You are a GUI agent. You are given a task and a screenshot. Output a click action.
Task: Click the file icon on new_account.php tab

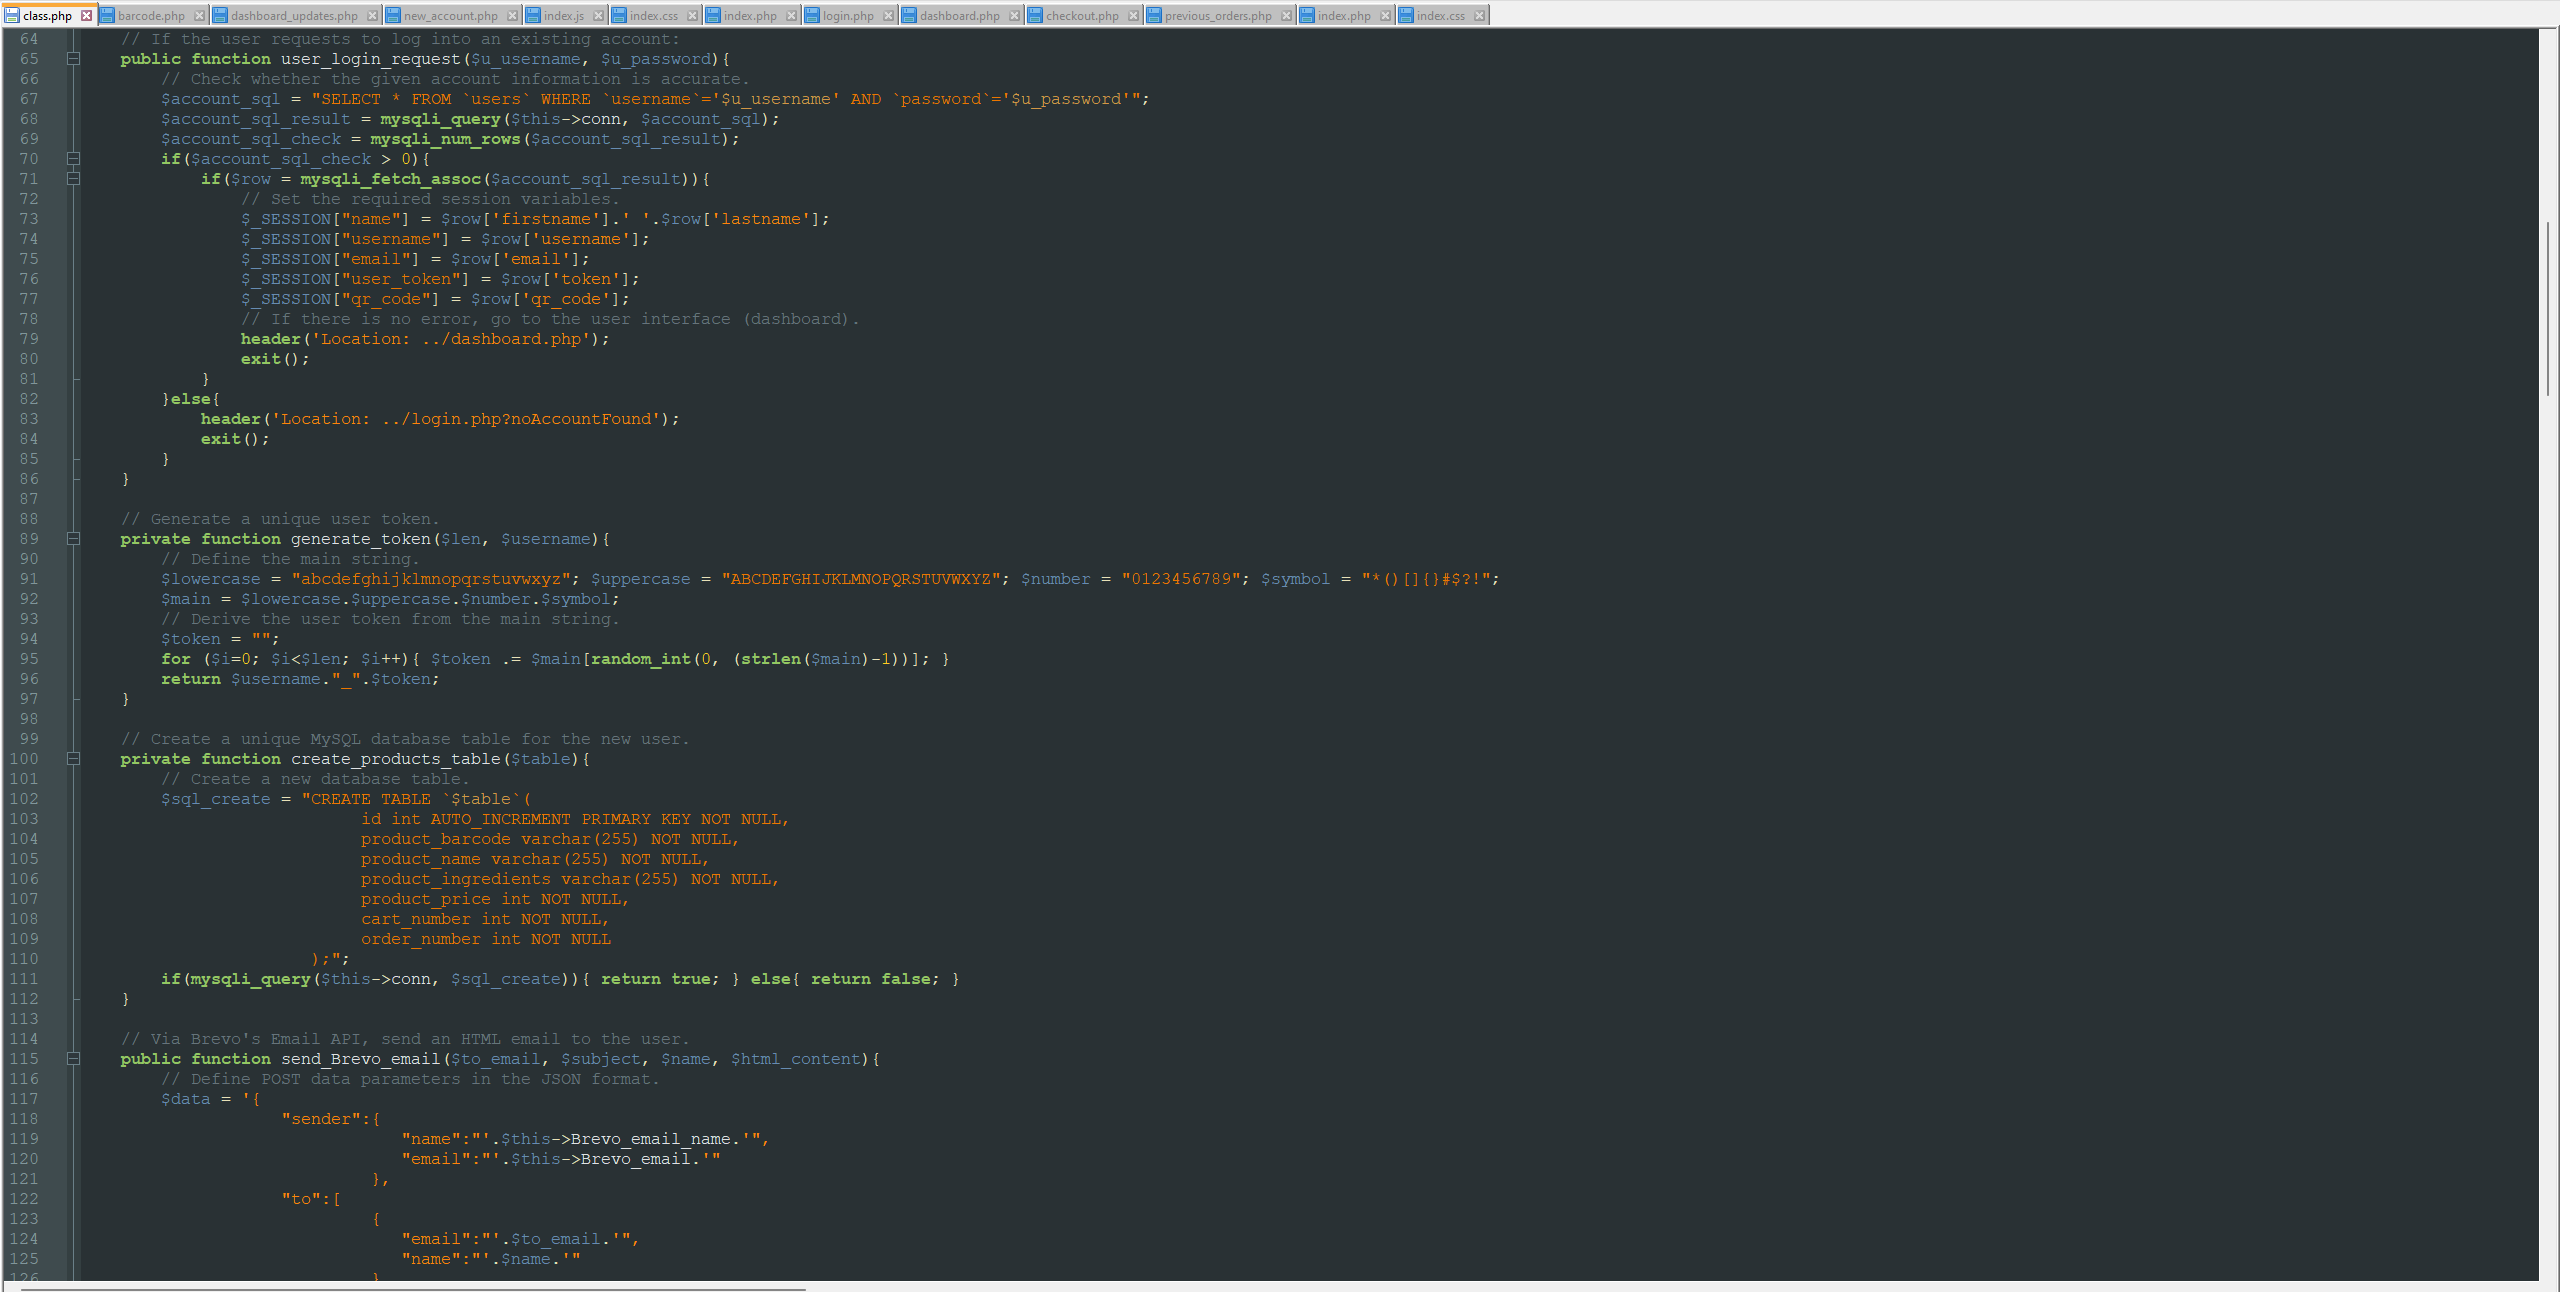click(x=393, y=15)
